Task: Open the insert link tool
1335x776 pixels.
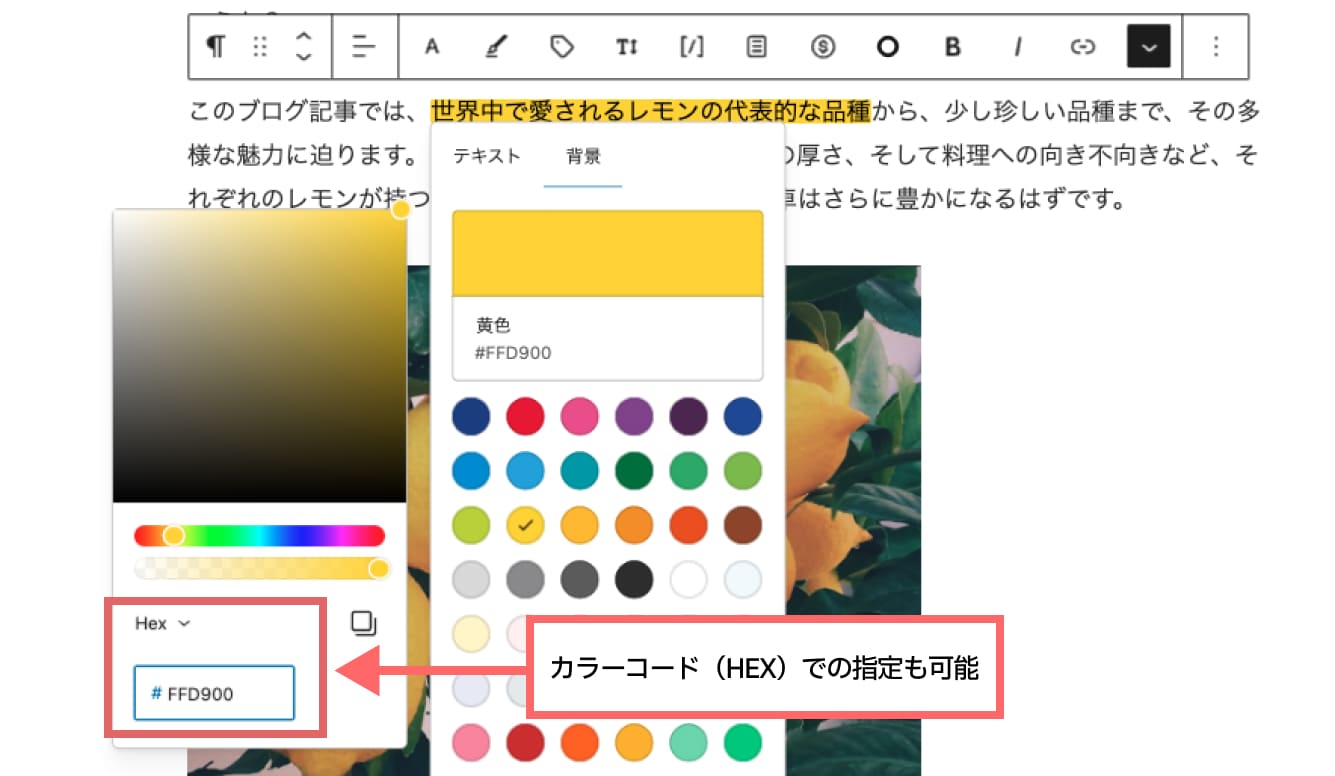Action: click(x=1082, y=47)
